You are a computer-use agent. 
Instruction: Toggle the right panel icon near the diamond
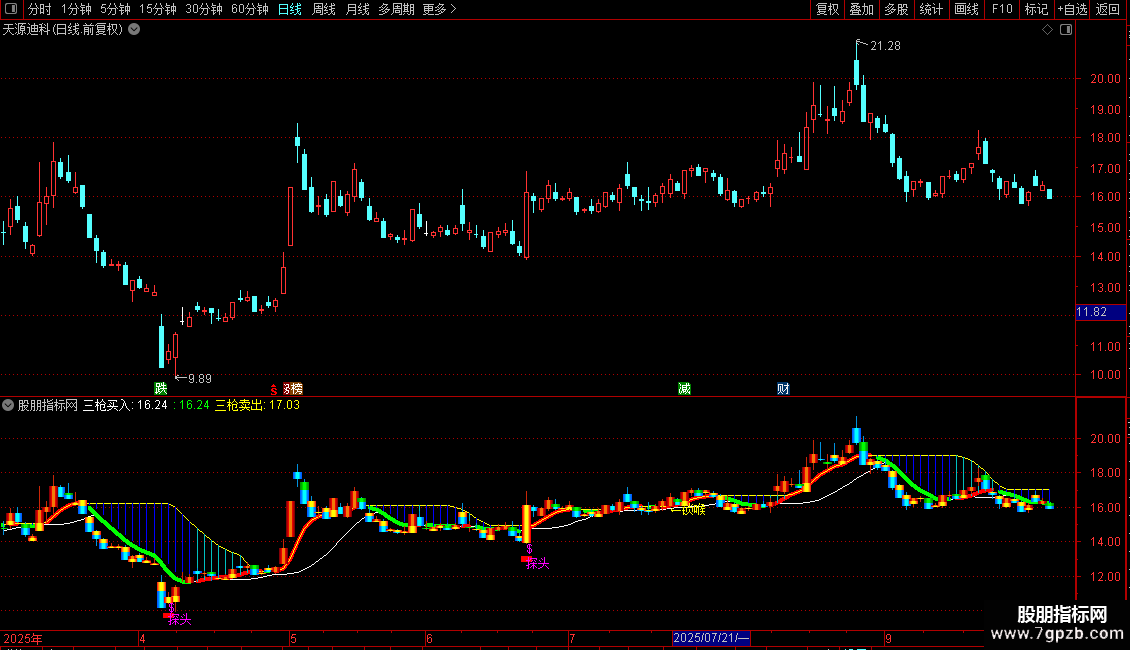(1066, 30)
